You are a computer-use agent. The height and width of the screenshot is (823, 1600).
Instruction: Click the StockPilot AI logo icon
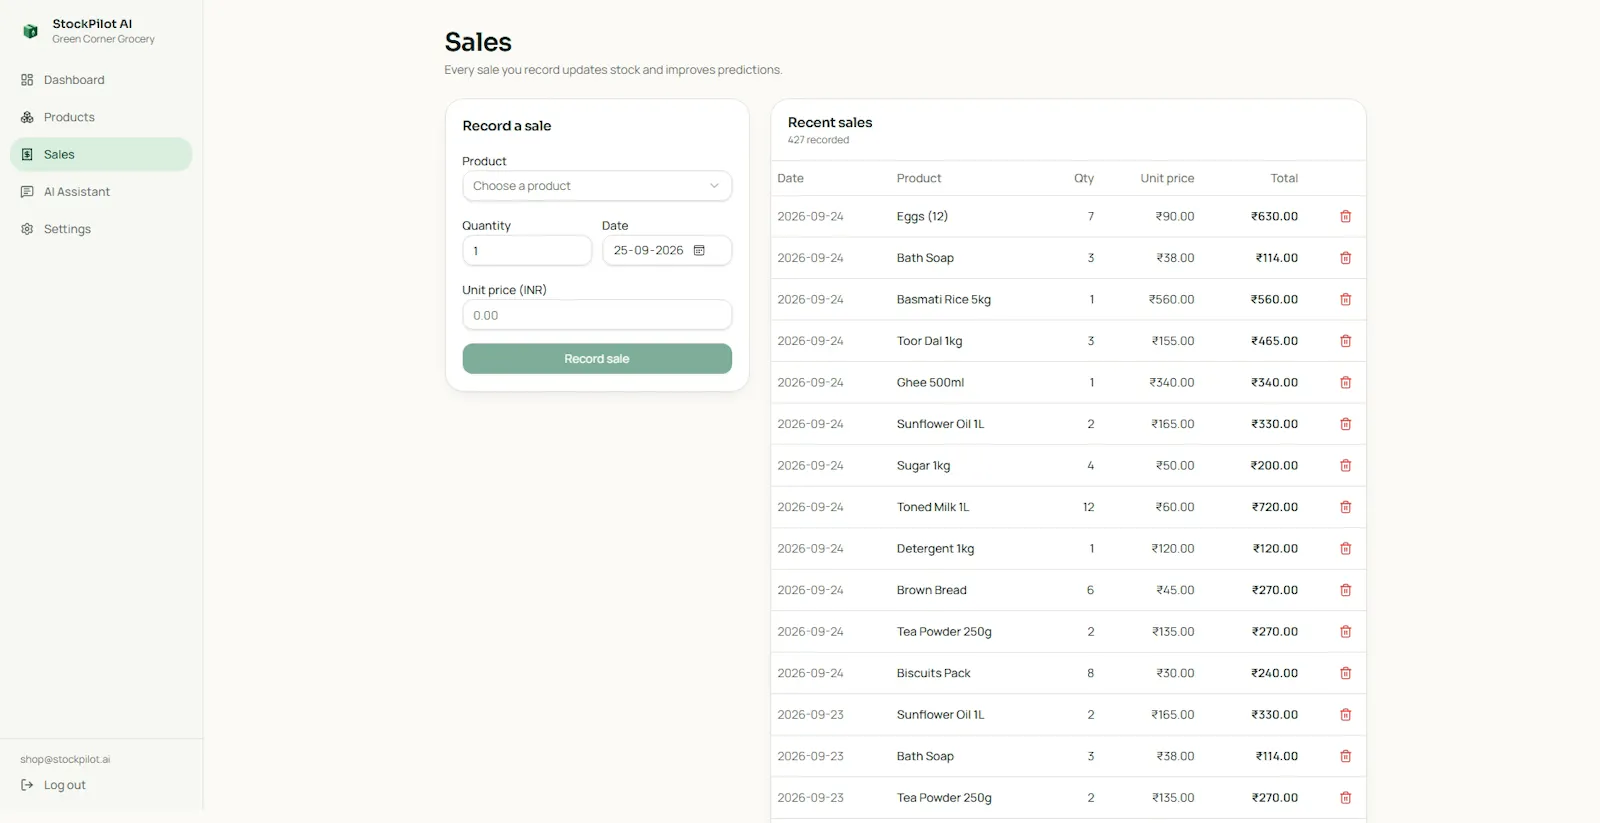[30, 31]
